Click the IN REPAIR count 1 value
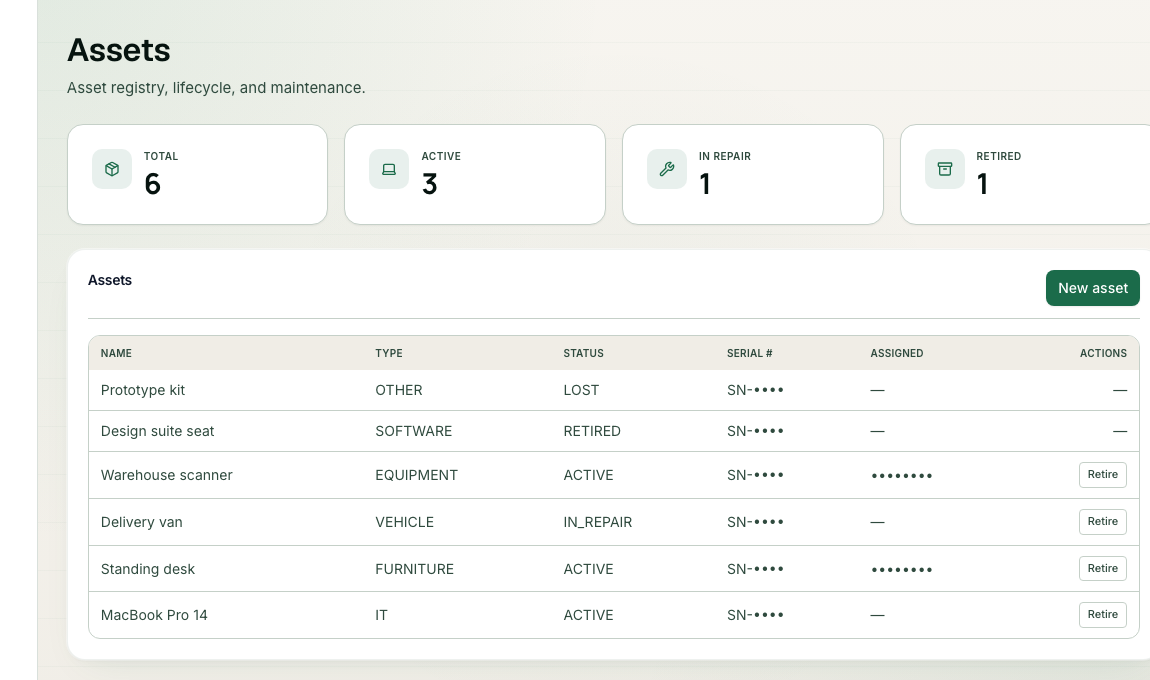Viewport: 1150px width, 680px height. (x=705, y=184)
